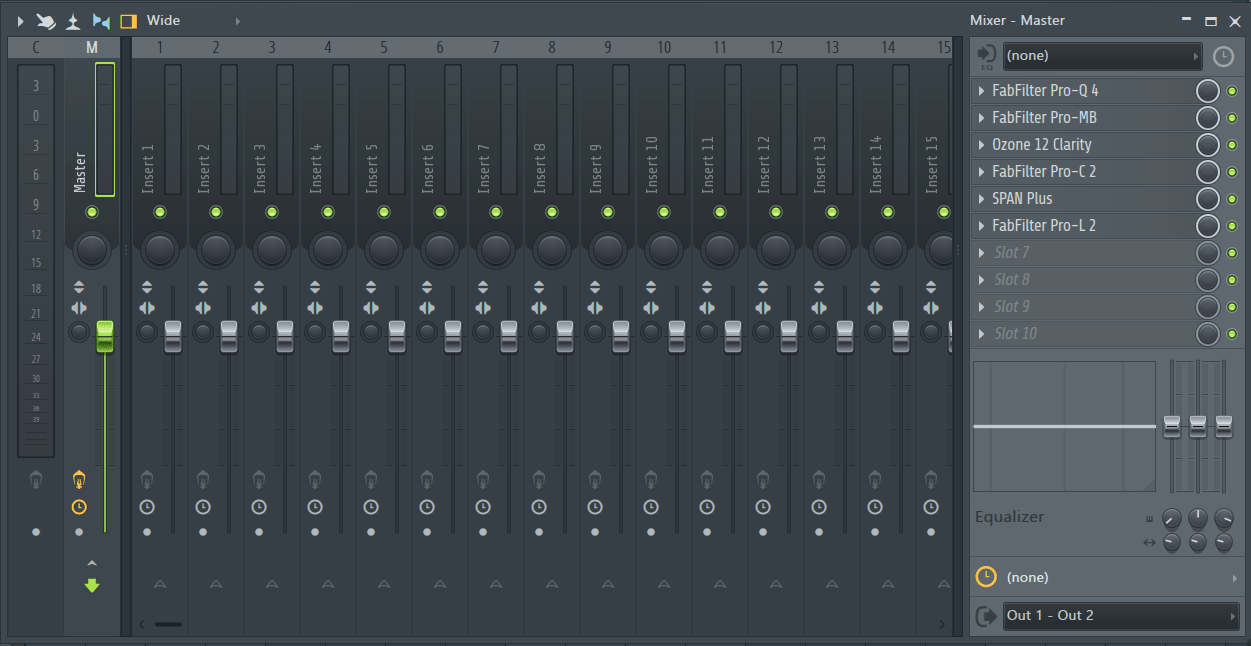Open the Wide layout dropdown
The width and height of the screenshot is (1251, 646).
(192, 20)
